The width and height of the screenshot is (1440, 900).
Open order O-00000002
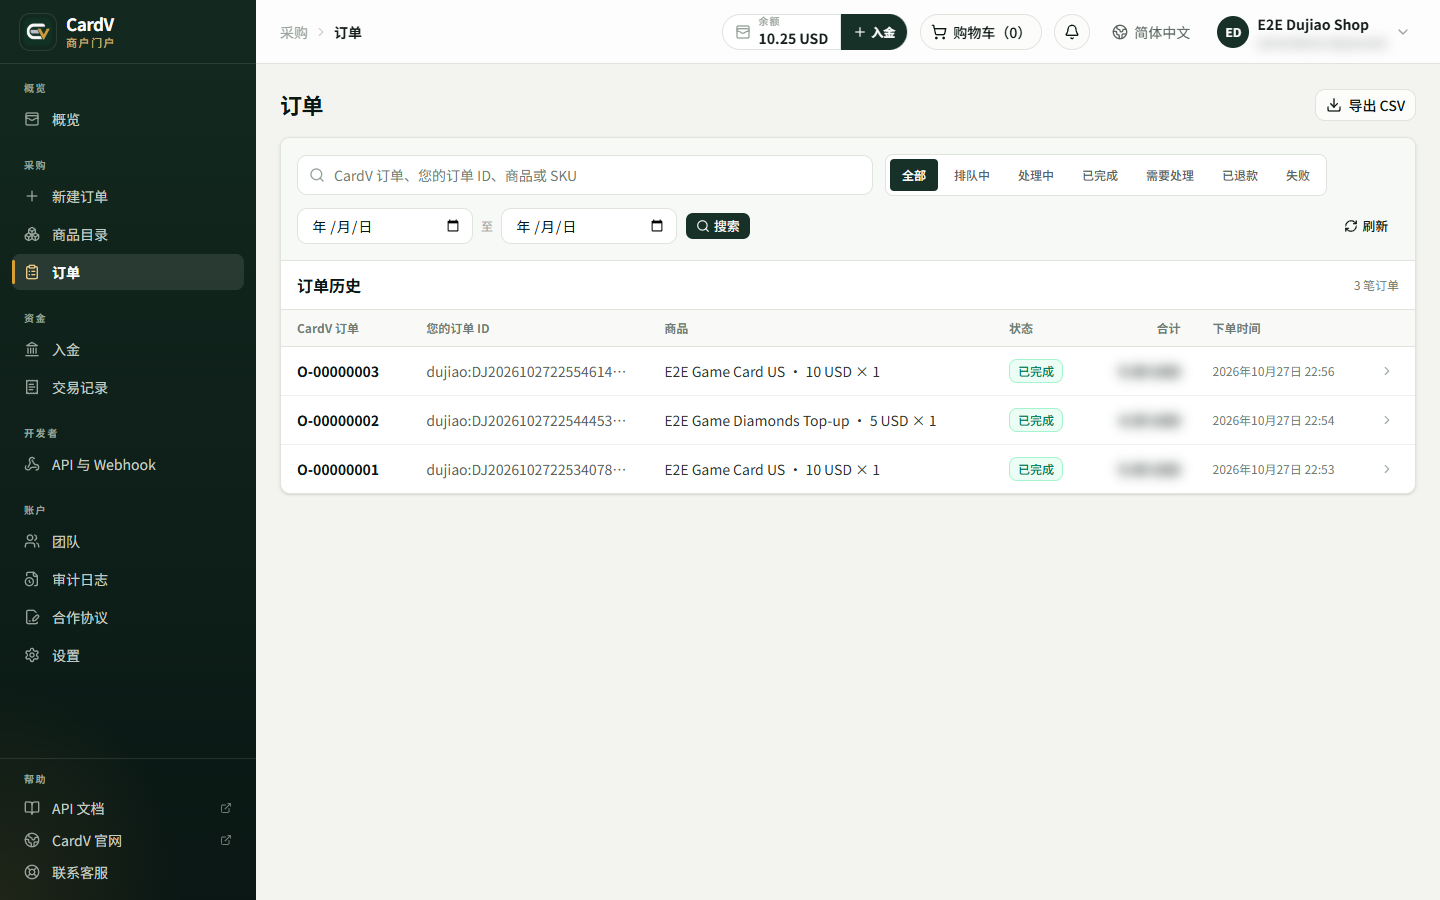pyautogui.click(x=338, y=420)
